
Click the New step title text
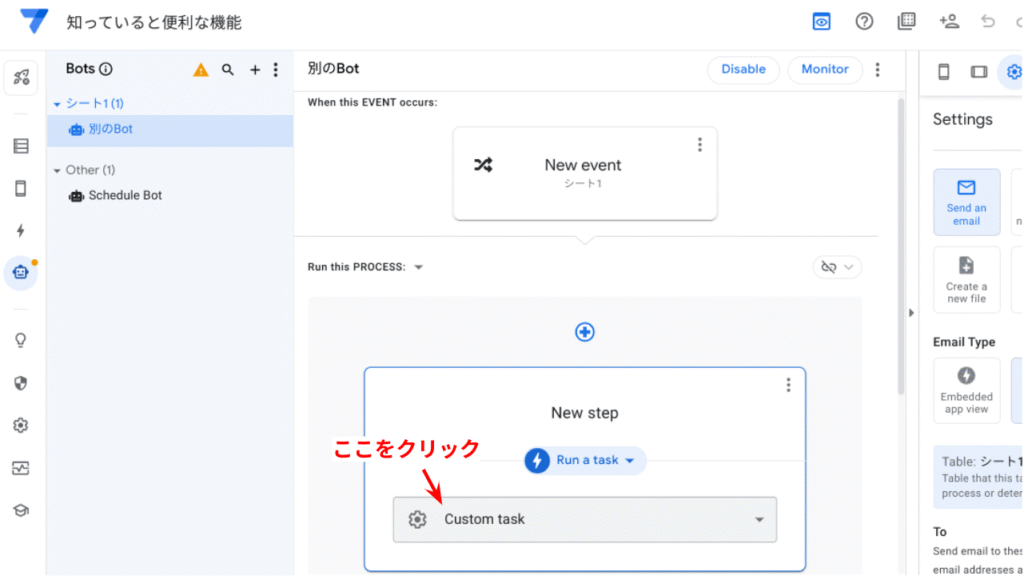[584, 413]
